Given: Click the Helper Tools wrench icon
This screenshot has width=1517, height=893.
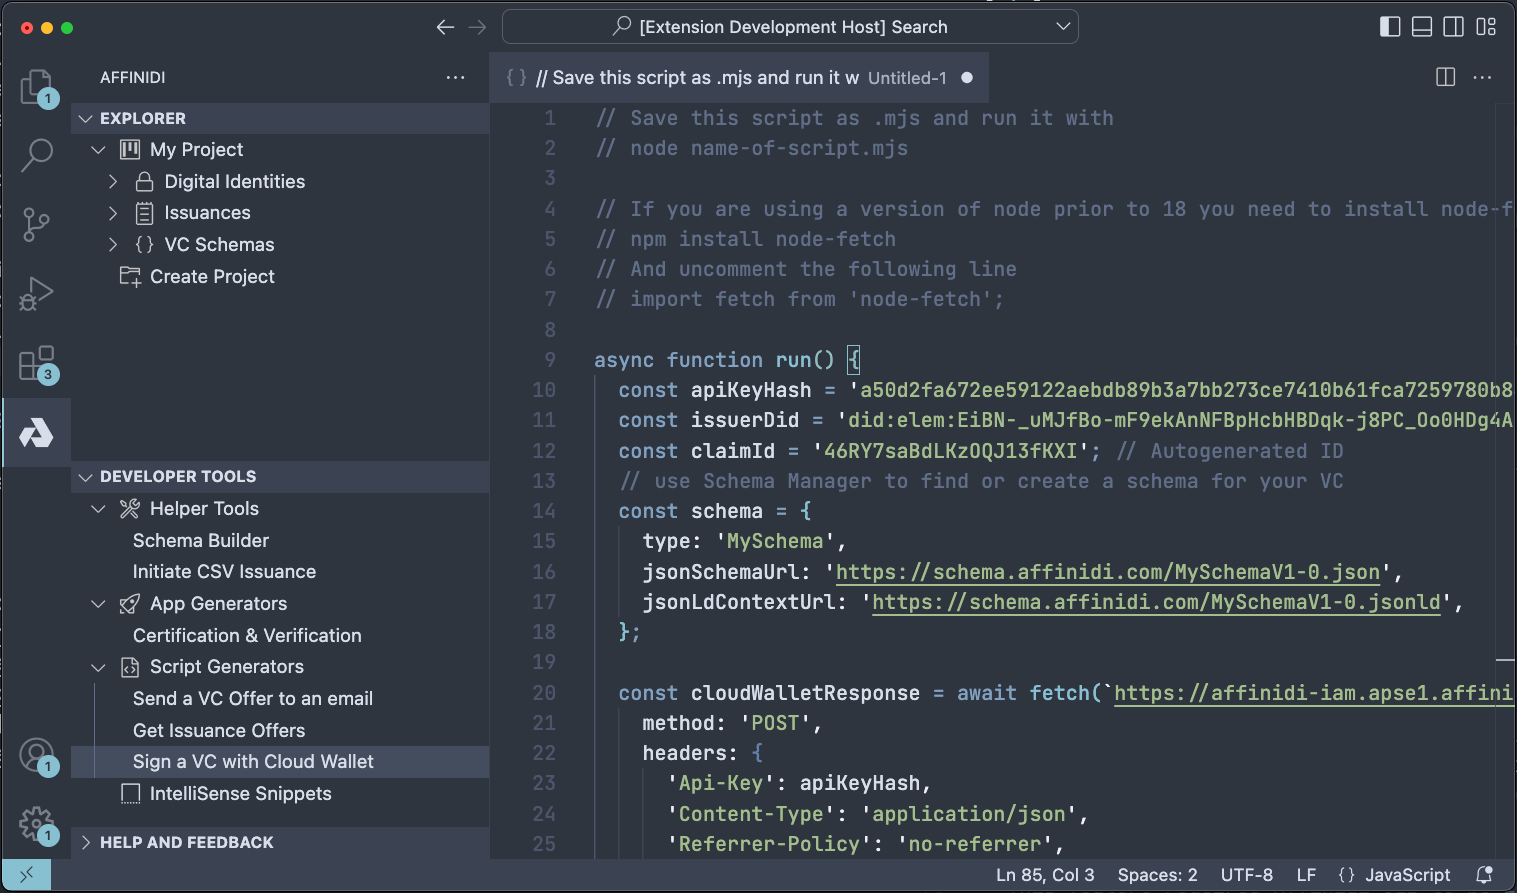Looking at the screenshot, I should (130, 509).
